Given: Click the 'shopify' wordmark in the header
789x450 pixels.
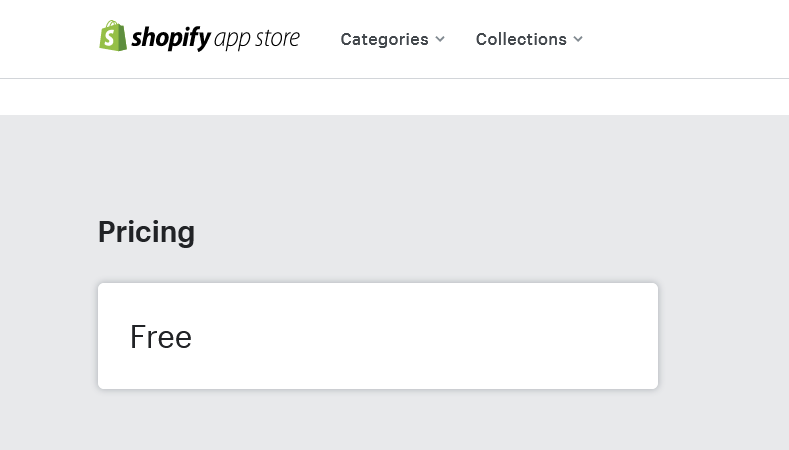Looking at the screenshot, I should point(170,38).
